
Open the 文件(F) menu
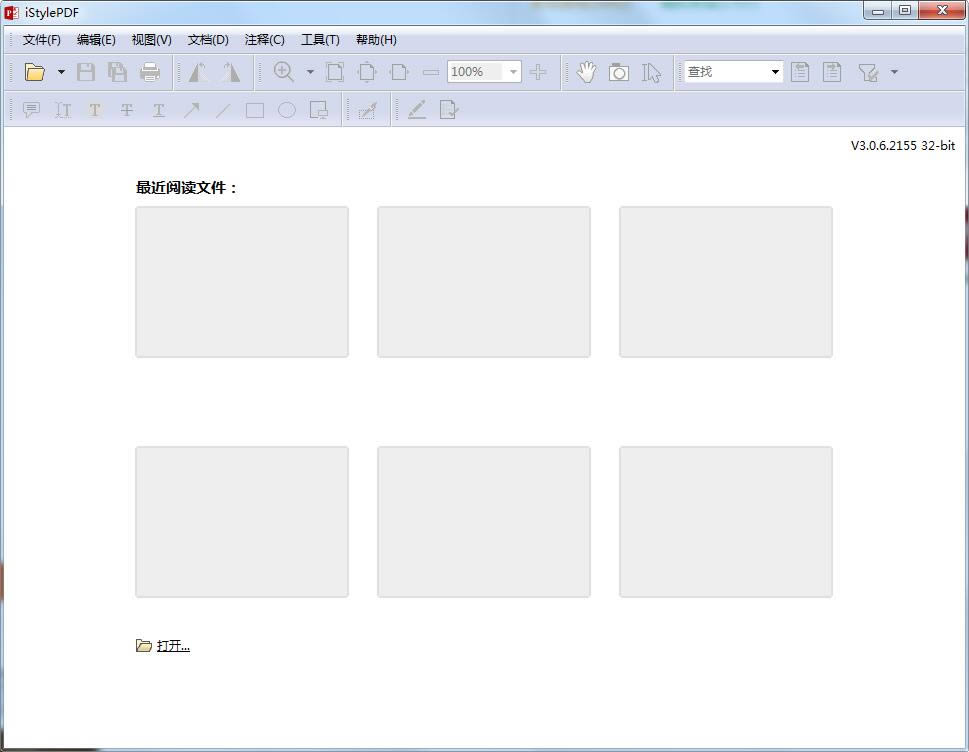41,40
